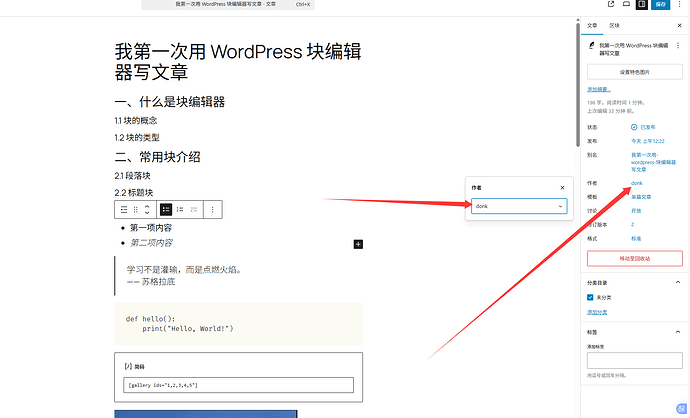Viewport: 690px width, 418px height.
Task: Click list item 第二项内容
Action: click(151, 243)
